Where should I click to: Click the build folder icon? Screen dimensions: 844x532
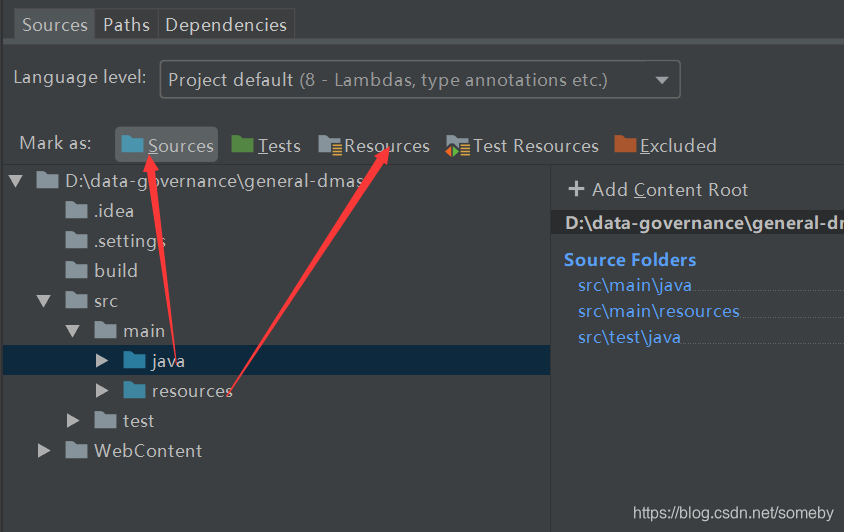click(76, 270)
